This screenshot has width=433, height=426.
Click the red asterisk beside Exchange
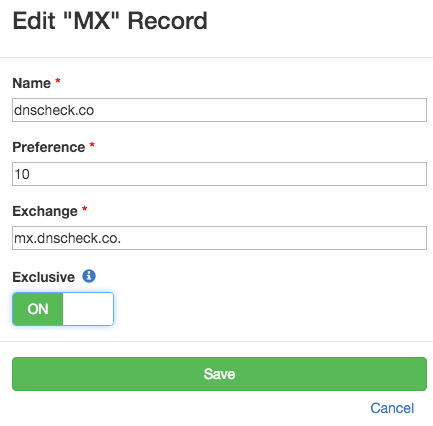point(85,208)
